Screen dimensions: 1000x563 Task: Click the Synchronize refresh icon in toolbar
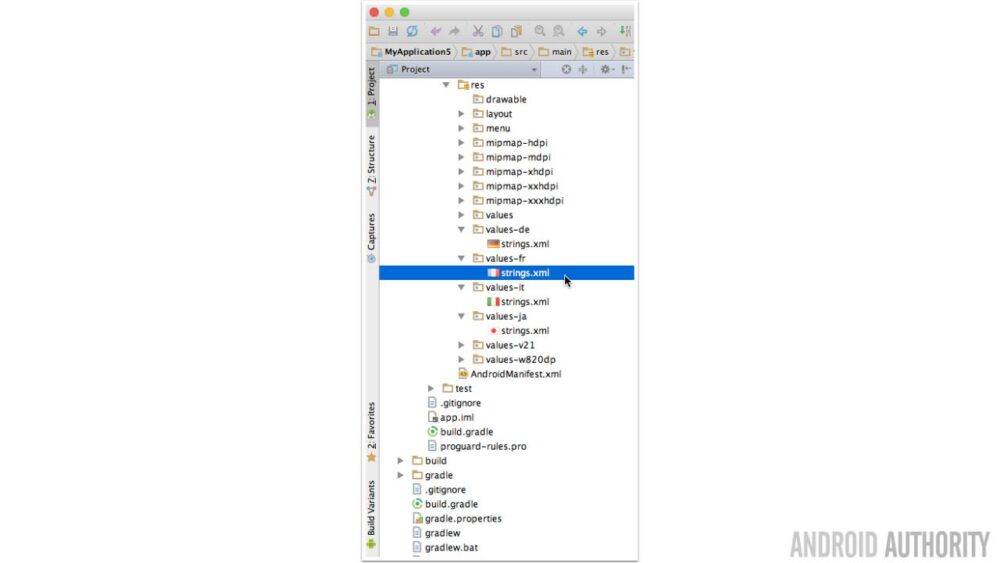click(x=412, y=31)
